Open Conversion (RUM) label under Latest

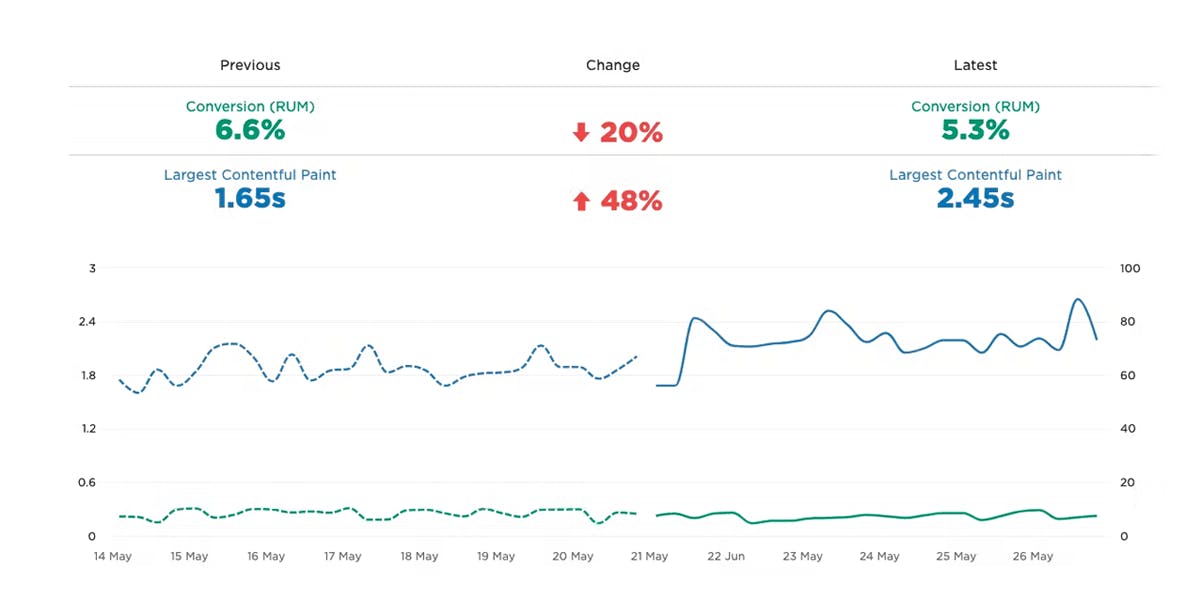click(975, 106)
